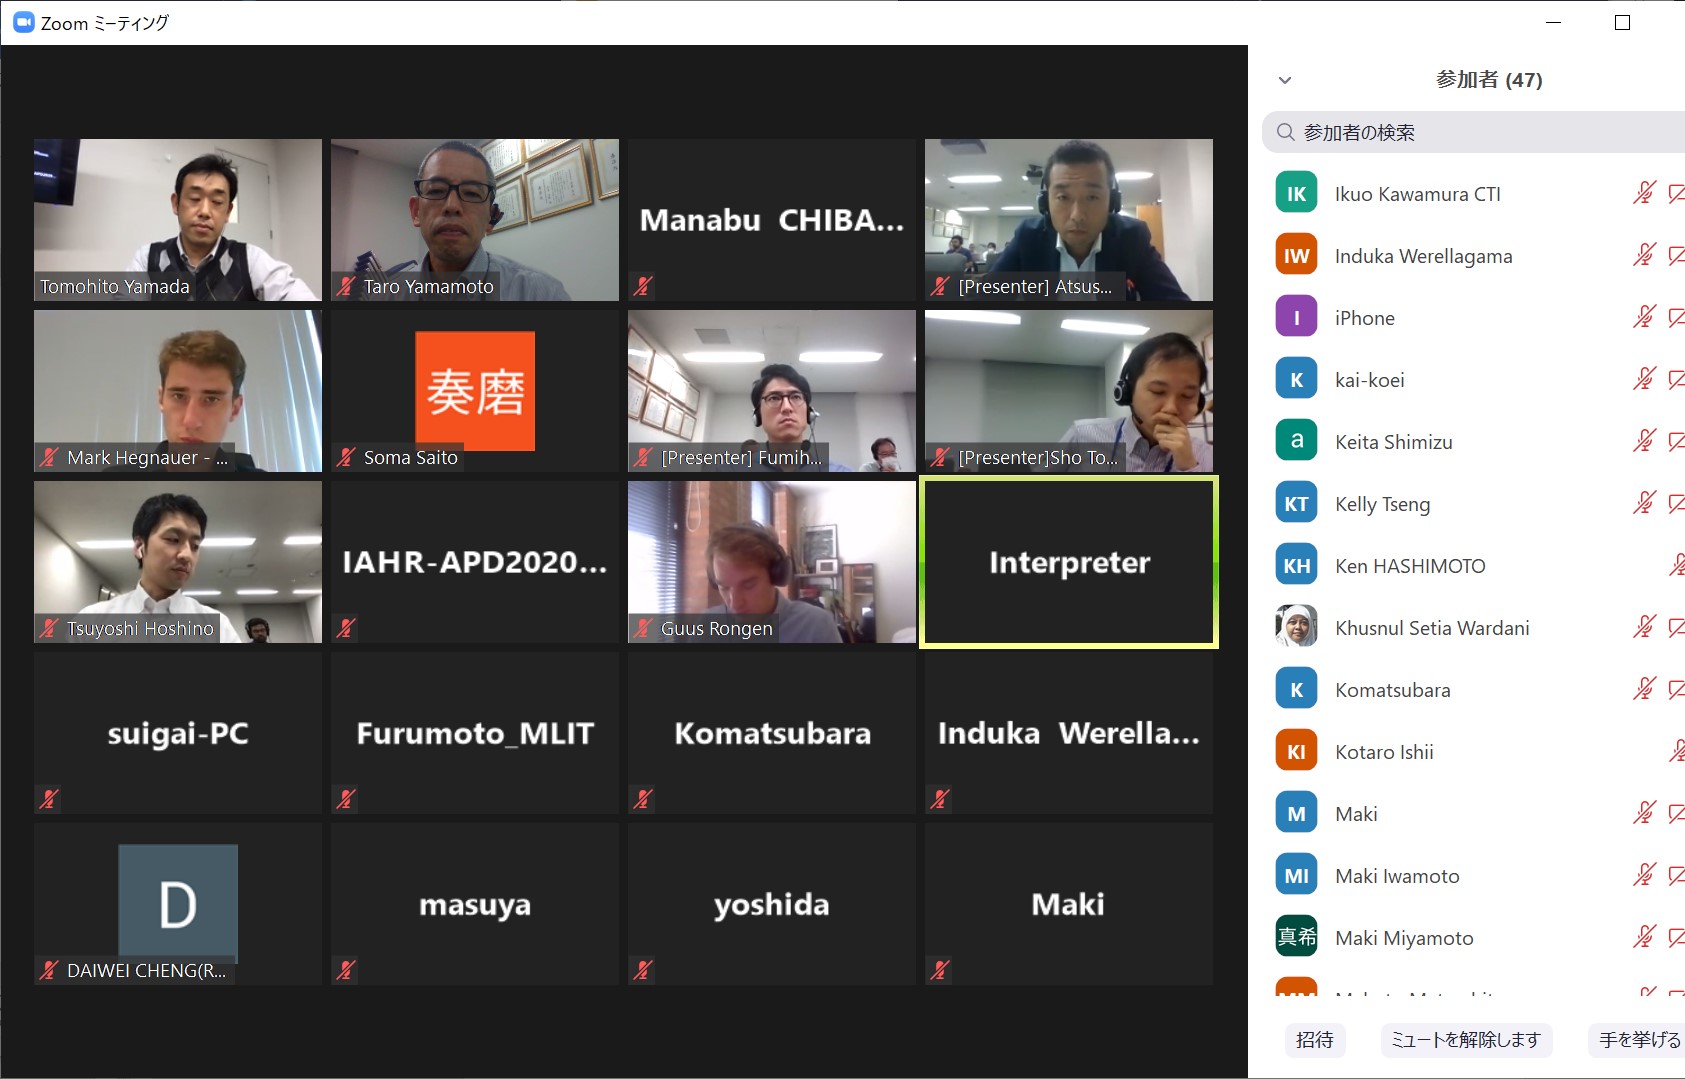Click muted microphone icon beside Ikuo Kawamura CTI

tap(1644, 193)
